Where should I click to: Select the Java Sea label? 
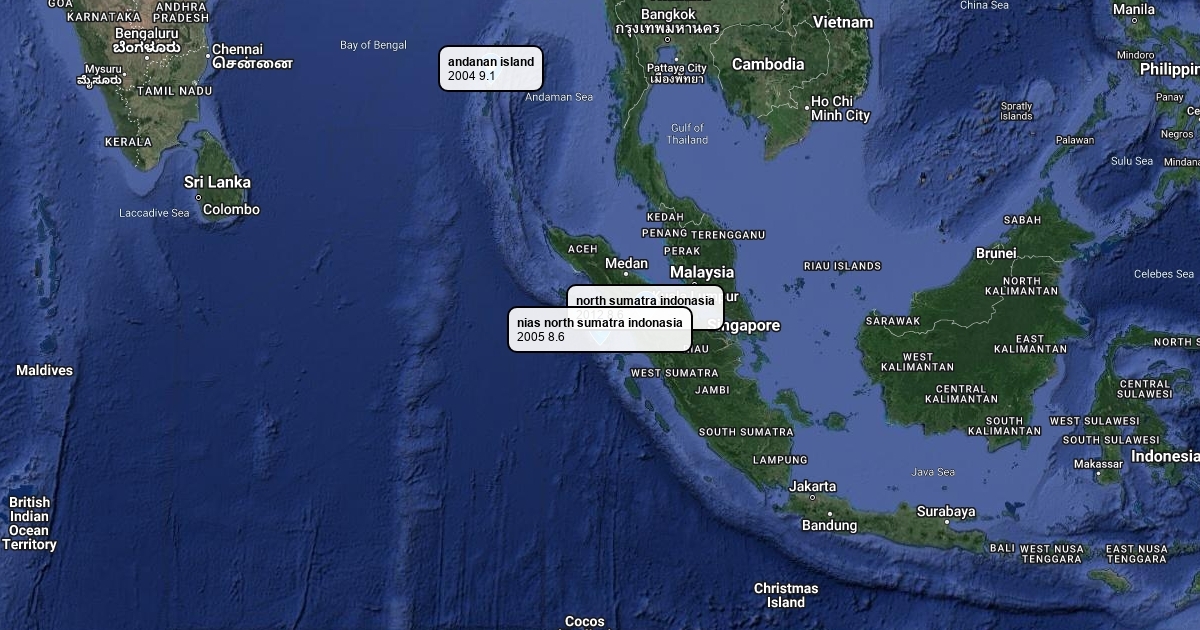click(933, 472)
